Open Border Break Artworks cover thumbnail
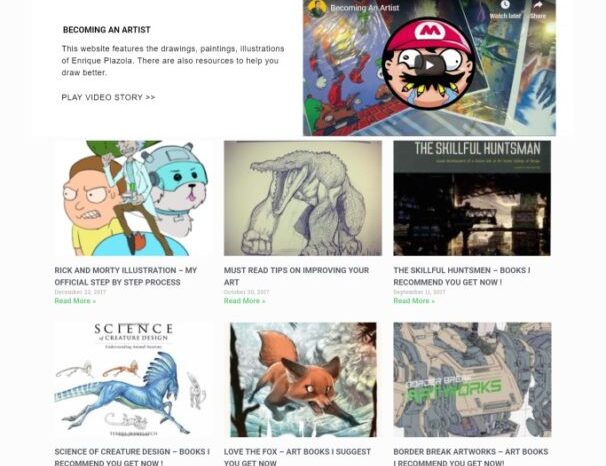This screenshot has width=606, height=466. pos(472,380)
